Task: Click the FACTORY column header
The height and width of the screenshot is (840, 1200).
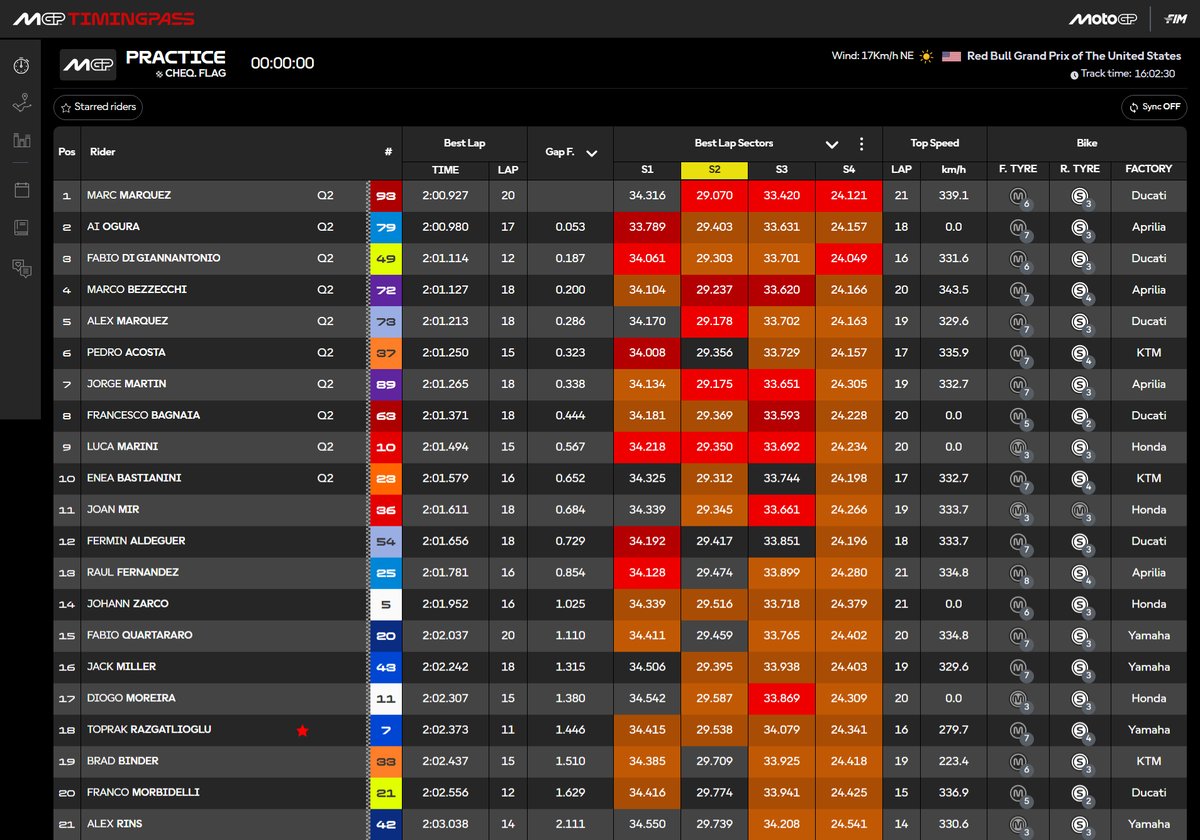Action: (1148, 170)
